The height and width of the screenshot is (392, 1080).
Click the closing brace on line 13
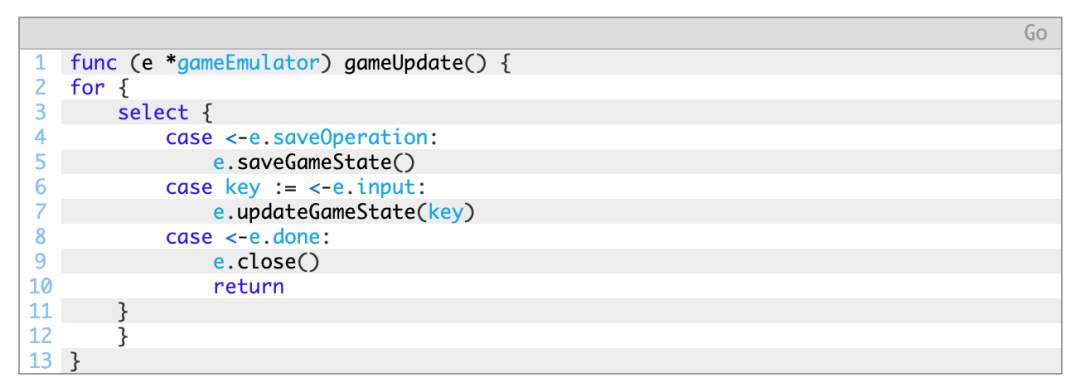(76, 361)
